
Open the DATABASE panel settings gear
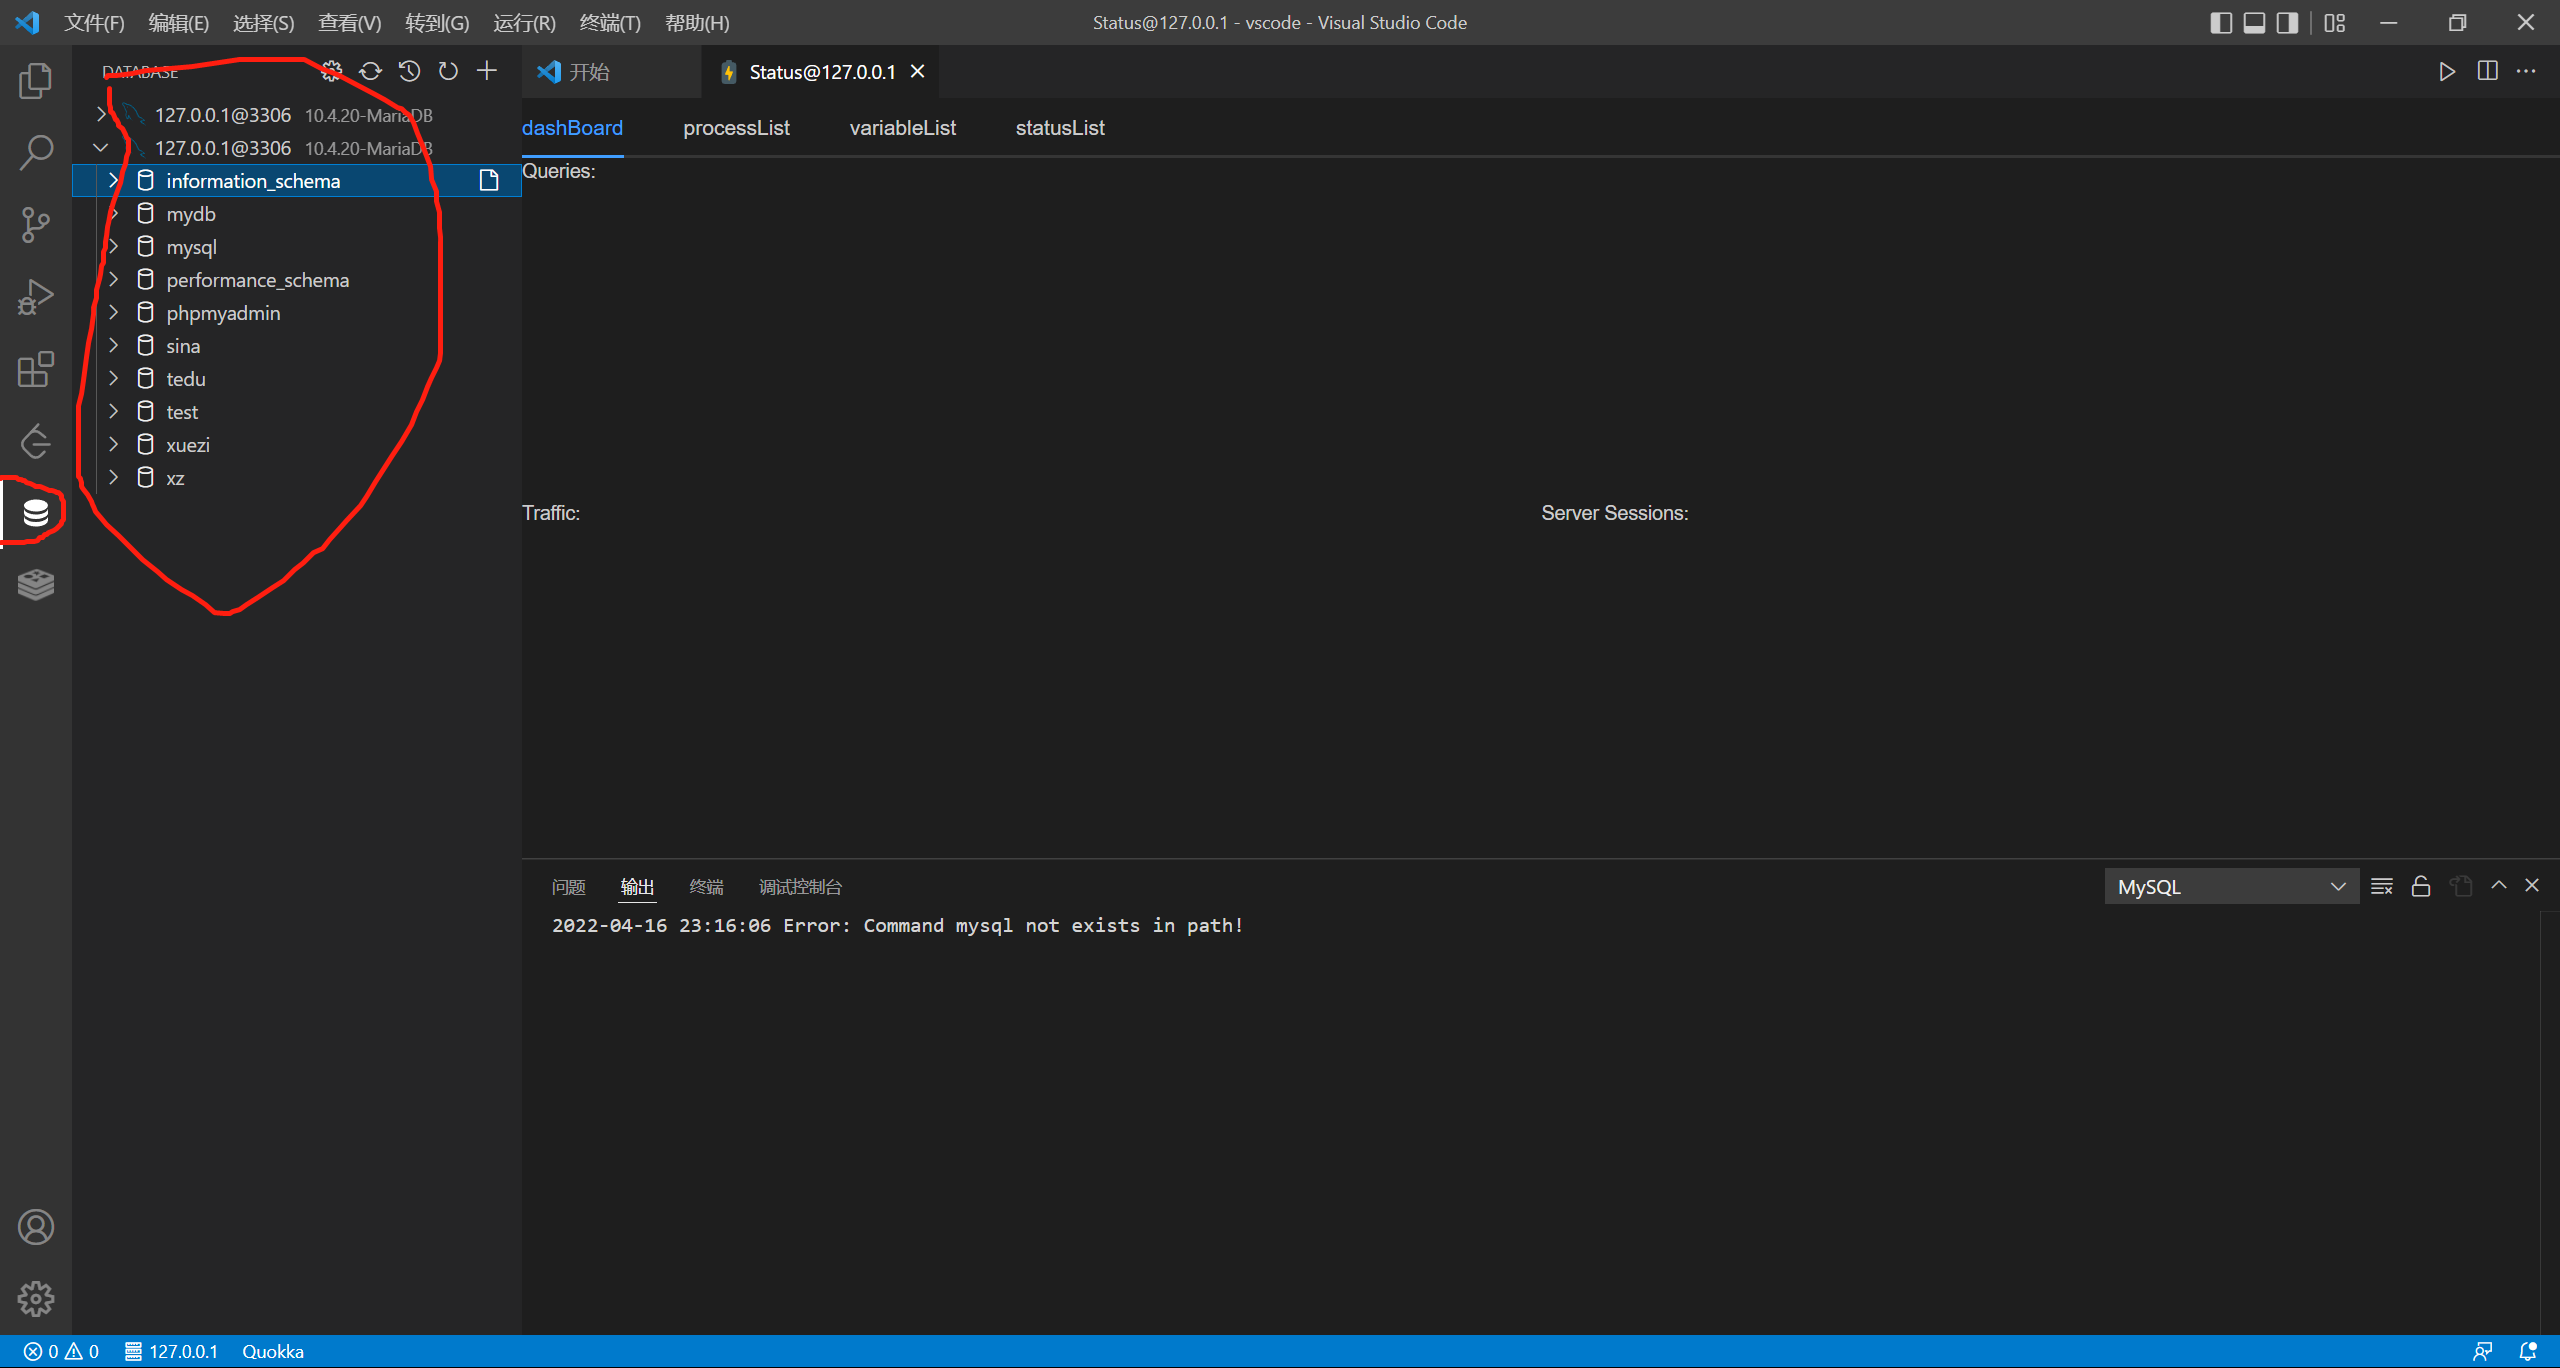tap(330, 71)
